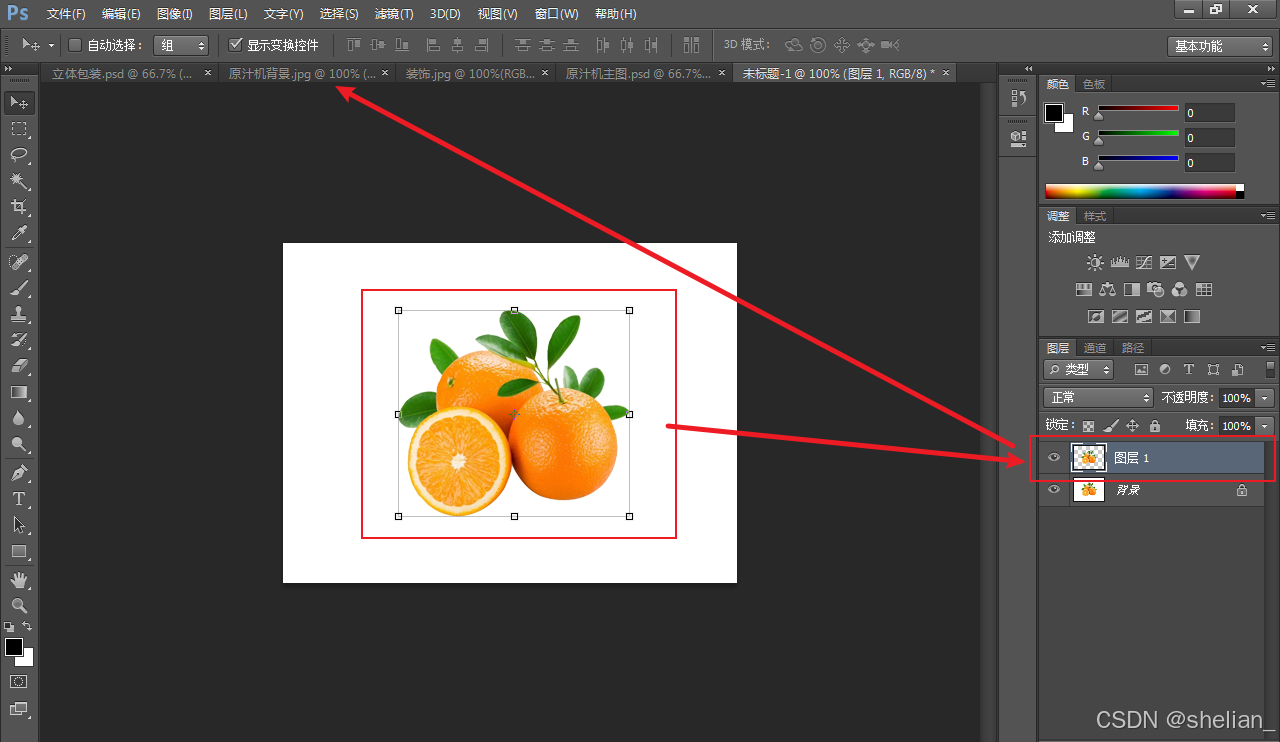Screen dimensions: 1280x742
Task: Hide 图层 1 with its eye icon
Action: 1053,458
